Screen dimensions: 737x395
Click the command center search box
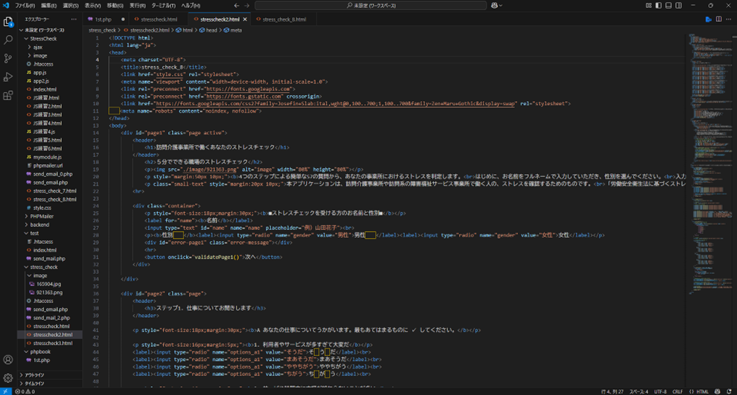(x=370, y=6)
